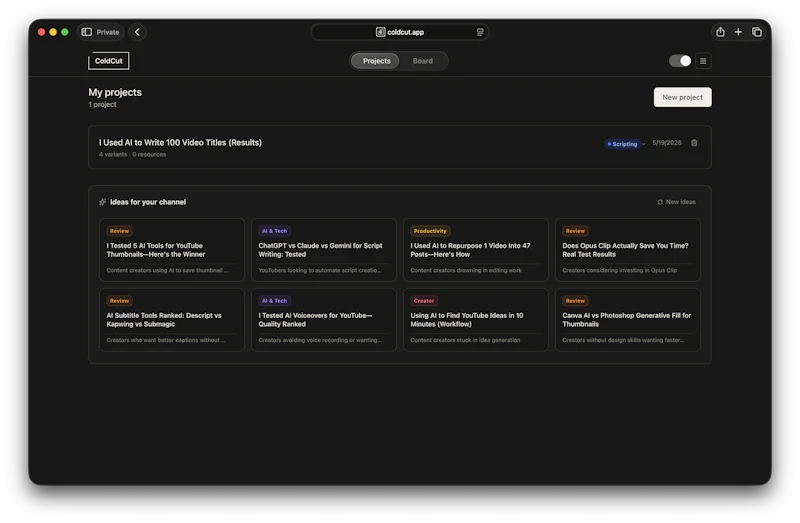Delete project with the trash icon

click(x=694, y=143)
